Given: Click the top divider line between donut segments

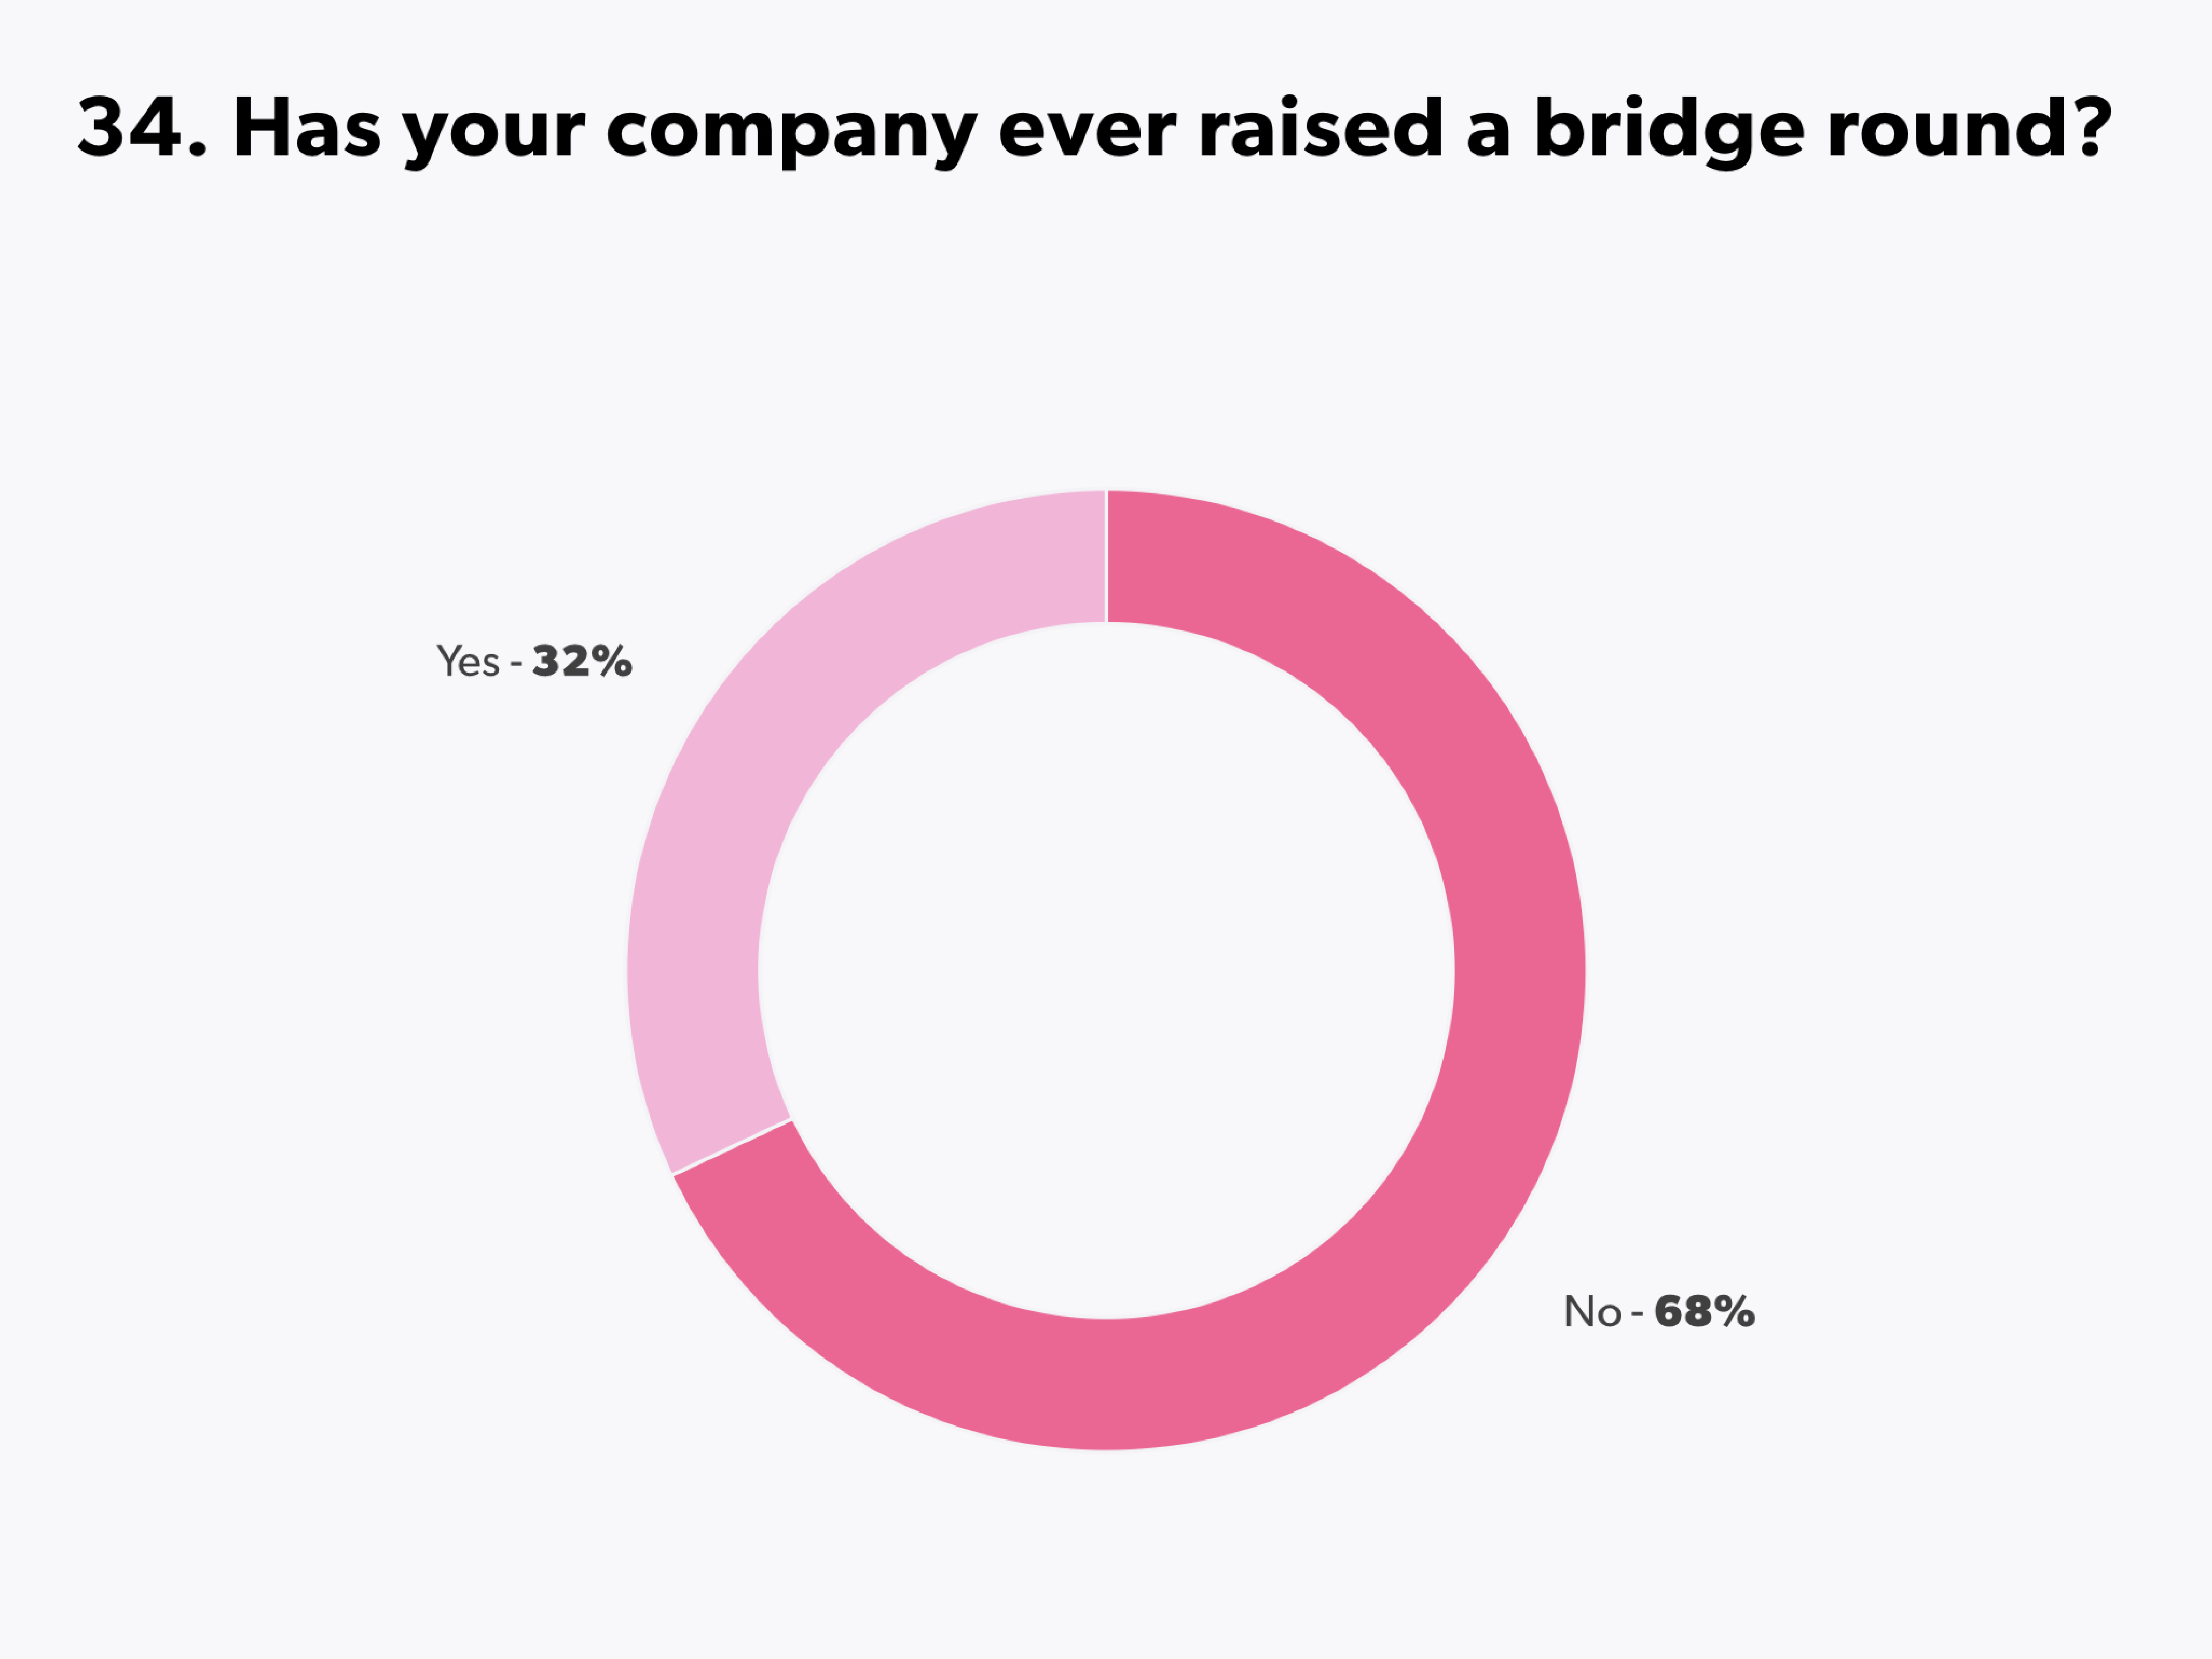Looking at the screenshot, I should (x=1106, y=556).
